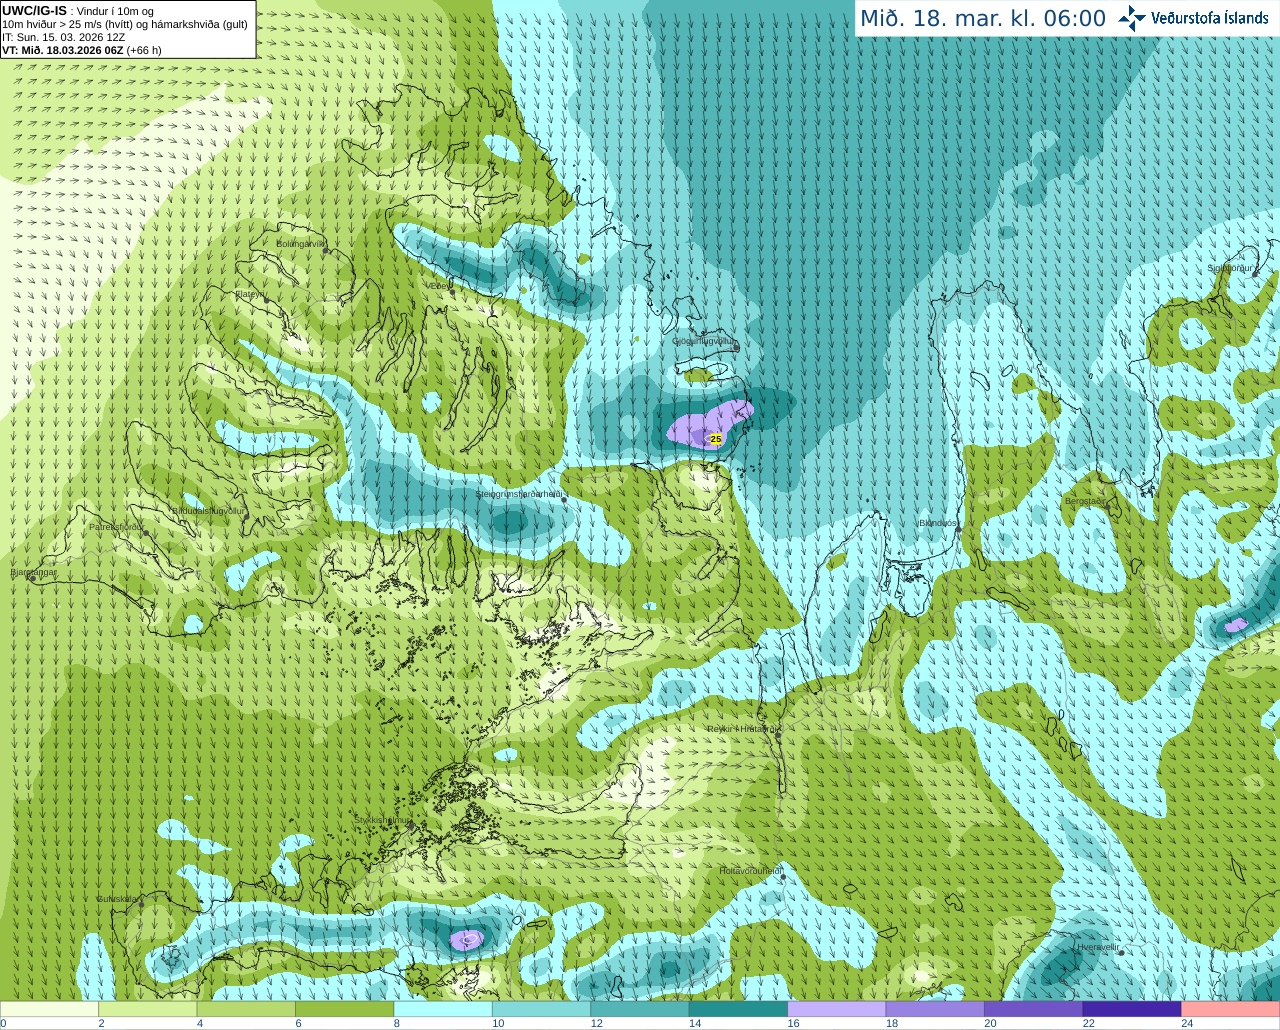Image resolution: width=1280 pixels, height=1030 pixels.
Task: Click the Bjargtangar station label
Action: pos(33,573)
